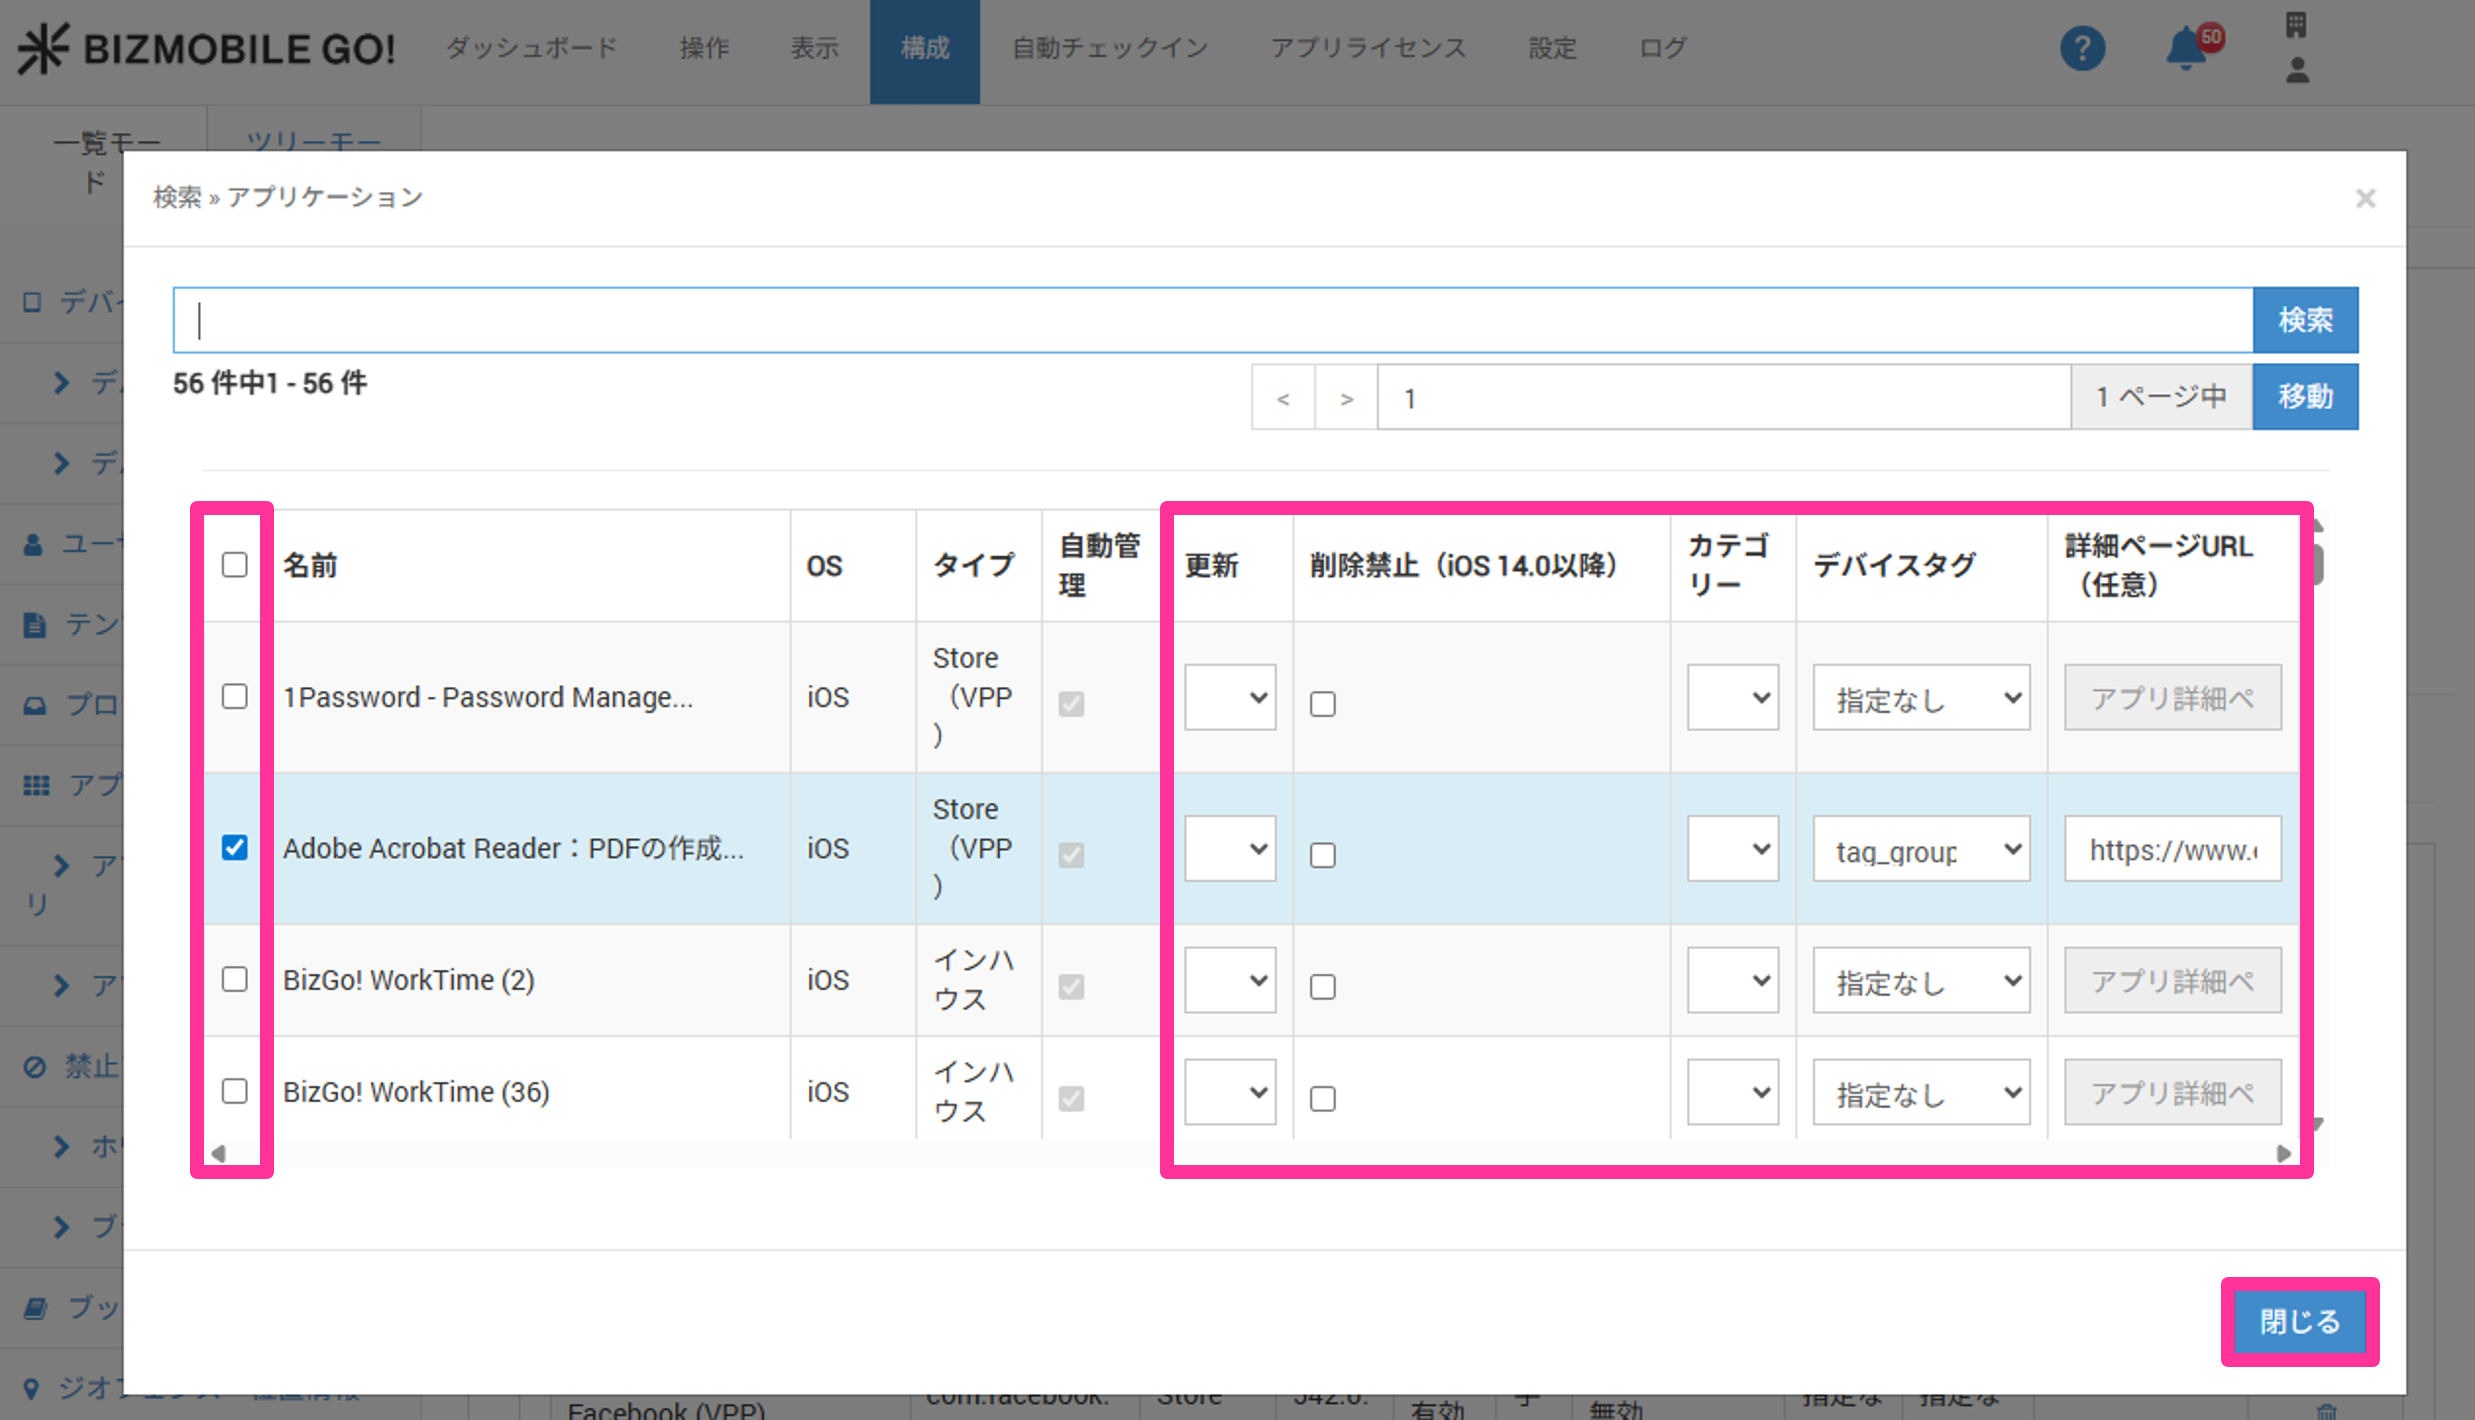Image resolution: width=2475 pixels, height=1420 pixels.
Task: Toggle the select-all header checkbox
Action: coord(235,565)
